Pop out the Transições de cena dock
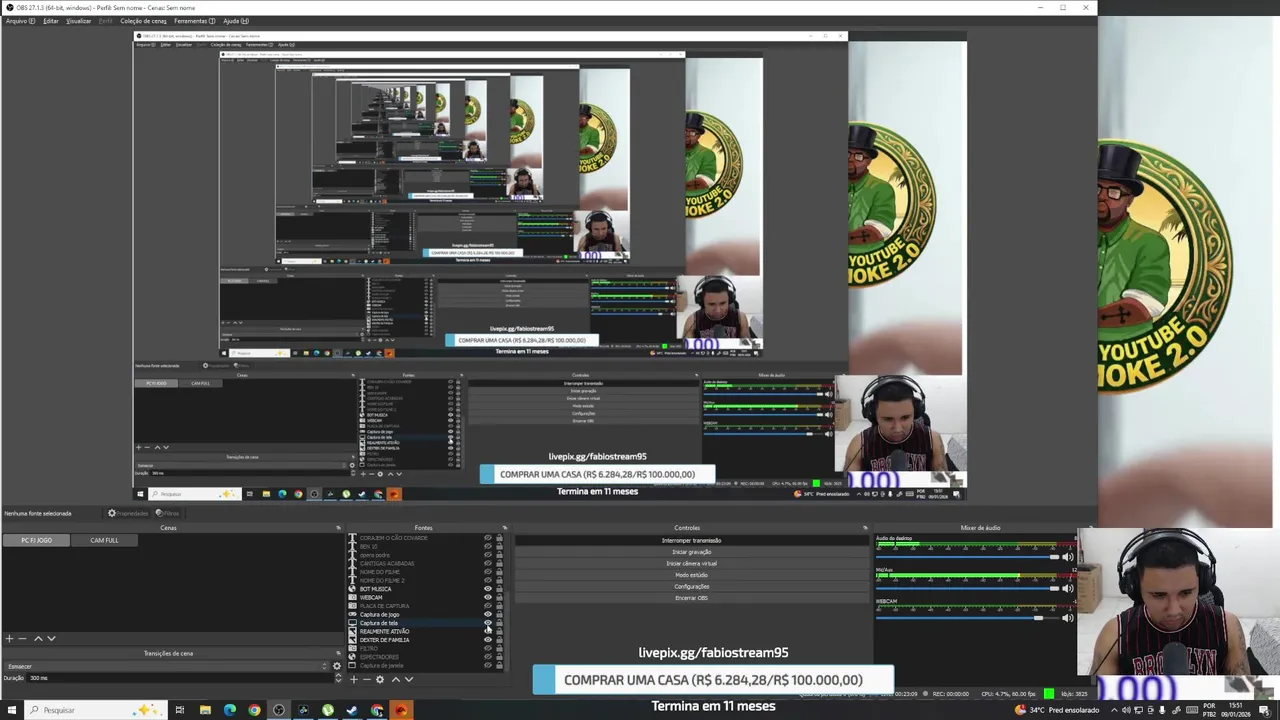This screenshot has height=720, width=1280. [338, 653]
